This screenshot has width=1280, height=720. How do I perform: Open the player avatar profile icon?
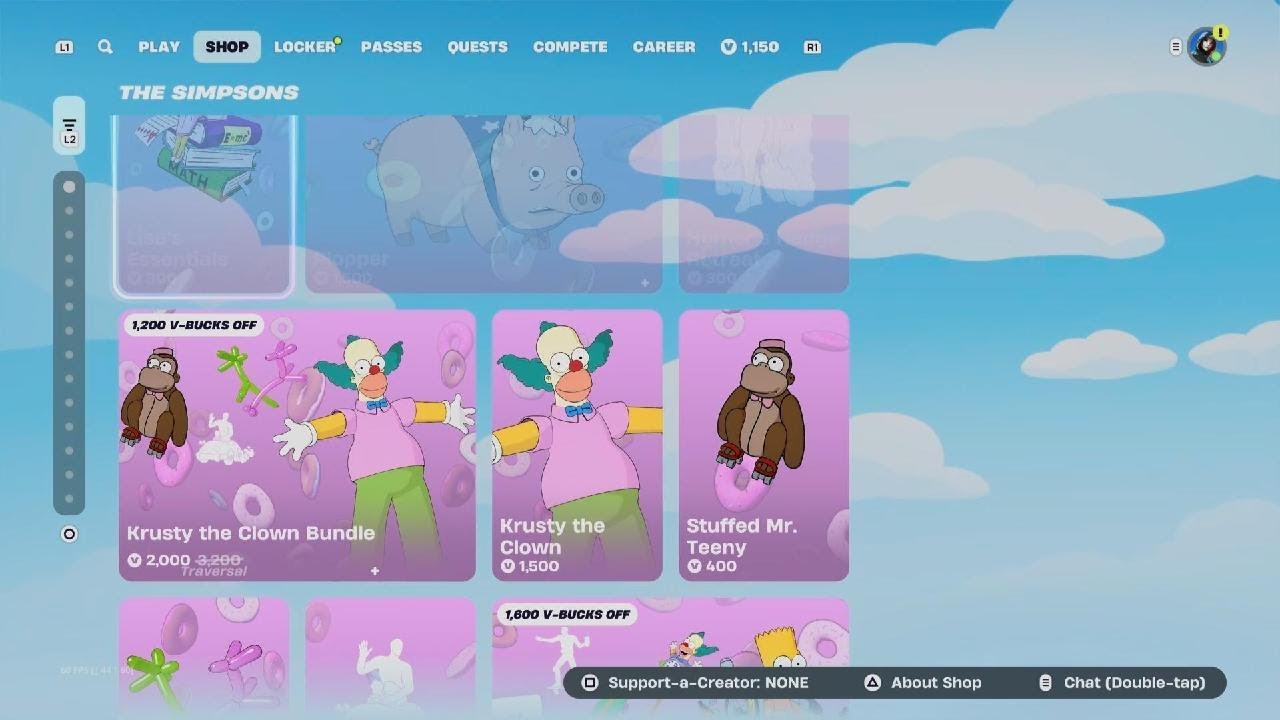1207,46
